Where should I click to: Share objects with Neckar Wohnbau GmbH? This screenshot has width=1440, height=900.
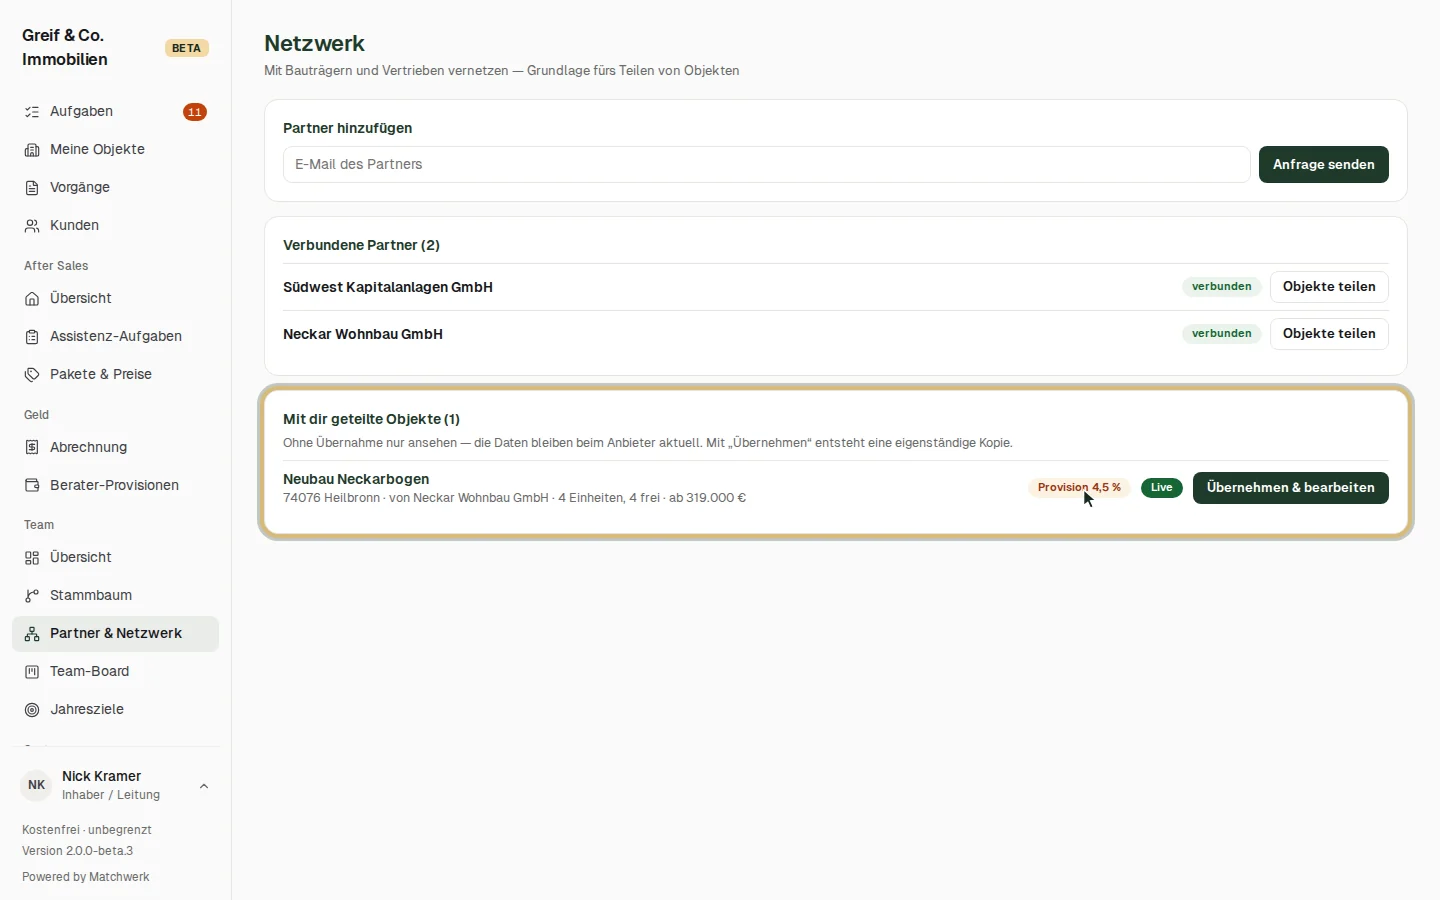coord(1329,334)
